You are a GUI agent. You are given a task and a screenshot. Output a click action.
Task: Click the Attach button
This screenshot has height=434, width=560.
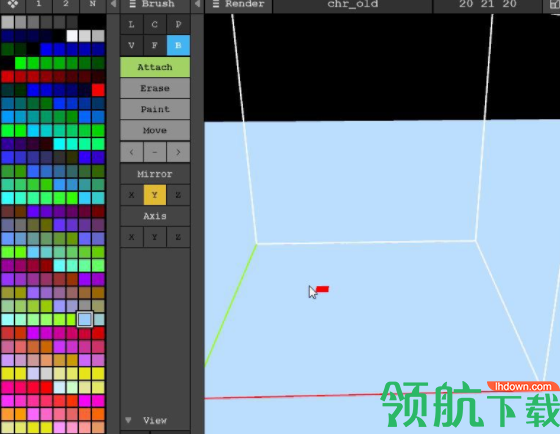pyautogui.click(x=155, y=67)
